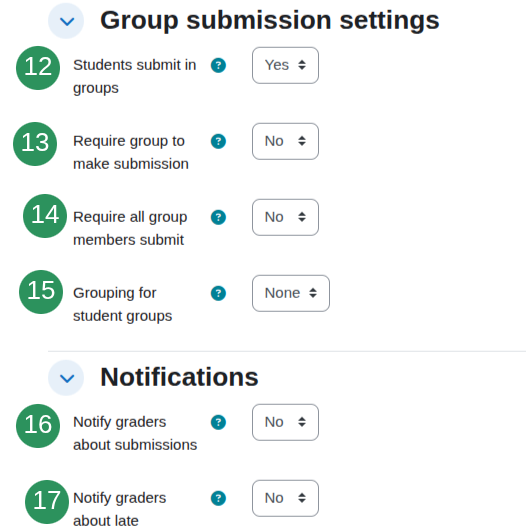The height and width of the screenshot is (526, 526).
Task: Open help for Require group to make submission
Action: tap(218, 141)
